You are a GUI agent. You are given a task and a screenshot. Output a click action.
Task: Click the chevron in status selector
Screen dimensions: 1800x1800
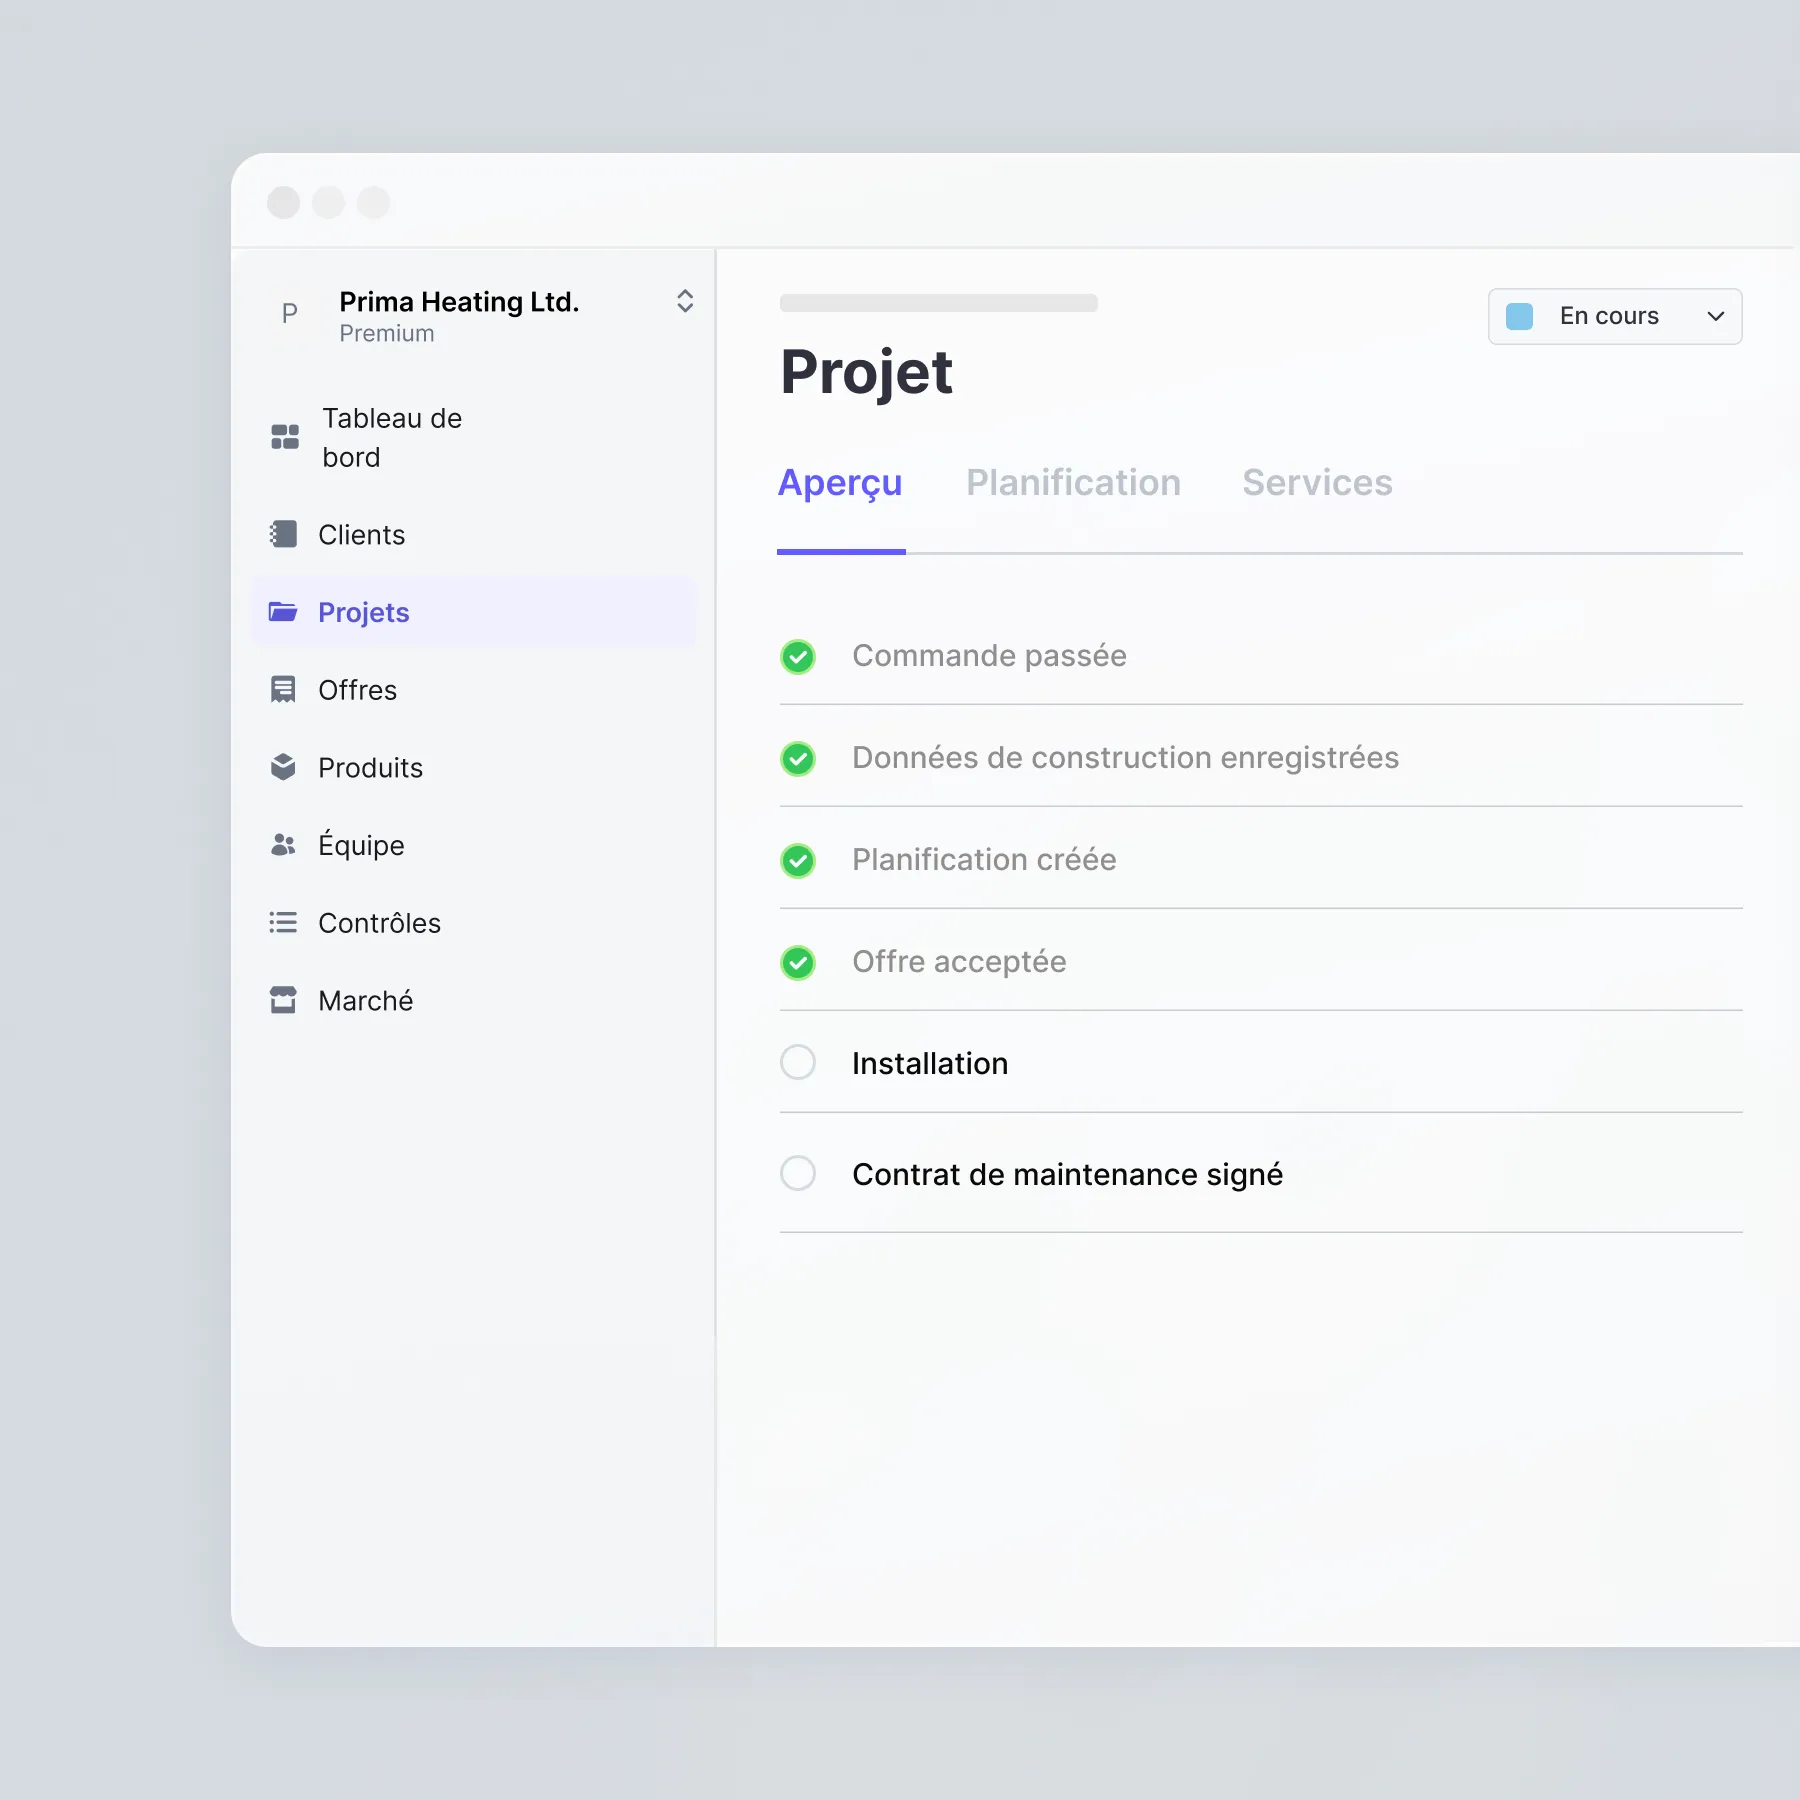[1716, 316]
